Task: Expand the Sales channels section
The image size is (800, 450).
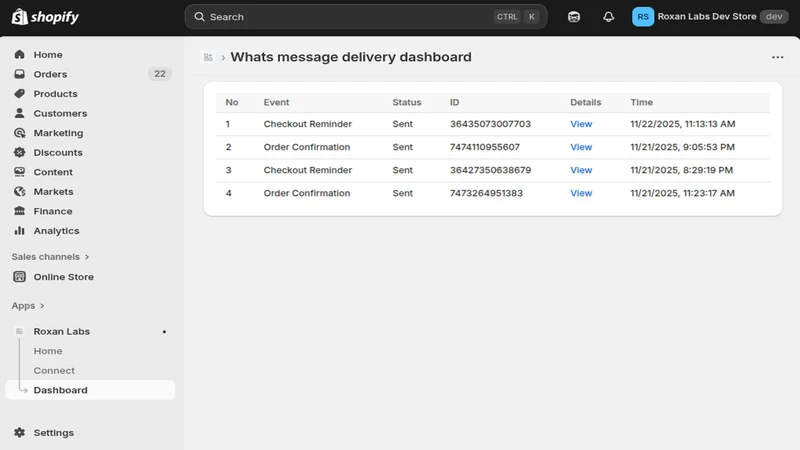Action: (51, 257)
